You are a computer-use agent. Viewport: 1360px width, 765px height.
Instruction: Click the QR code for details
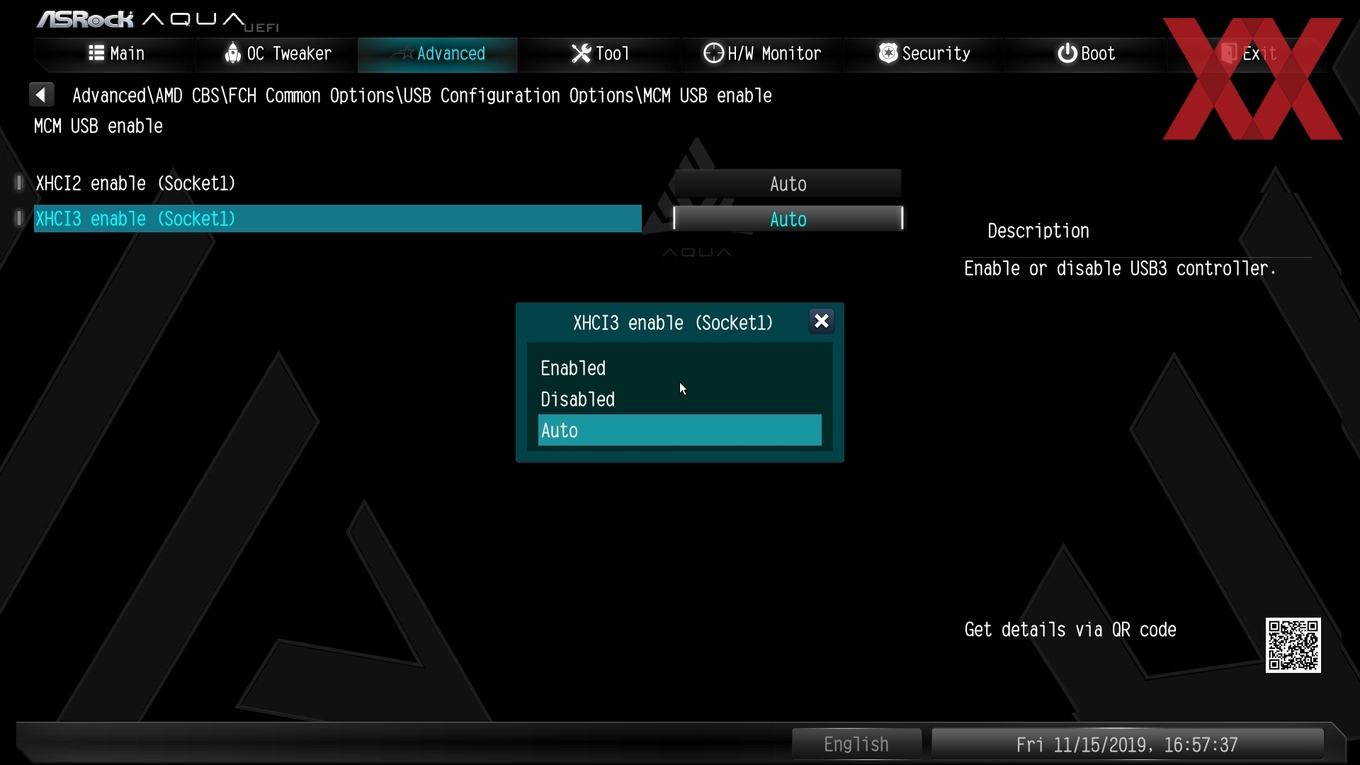pos(1293,645)
